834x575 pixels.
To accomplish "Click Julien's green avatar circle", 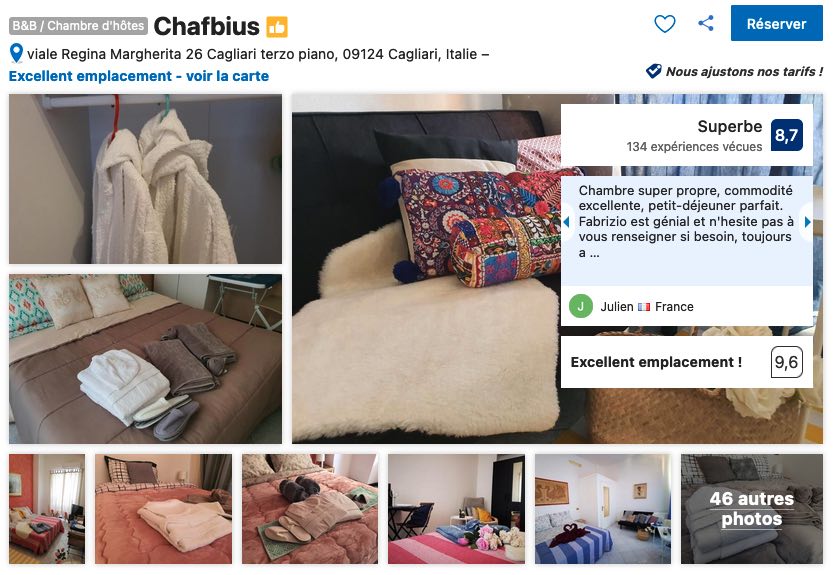I will [581, 306].
